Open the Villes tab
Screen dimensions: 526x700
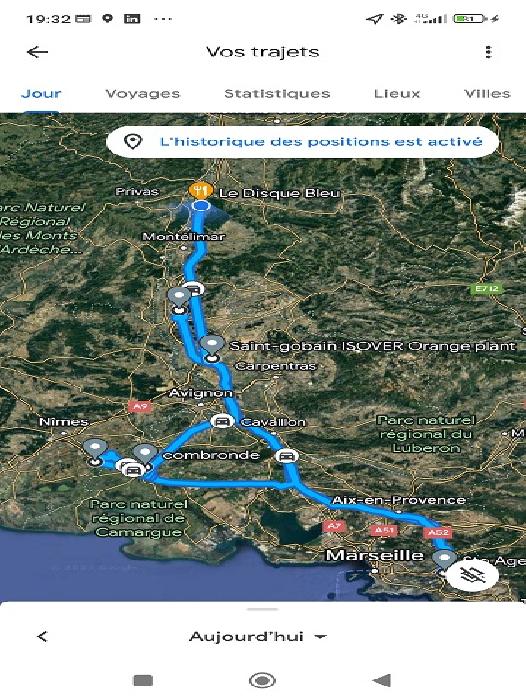[x=487, y=93]
